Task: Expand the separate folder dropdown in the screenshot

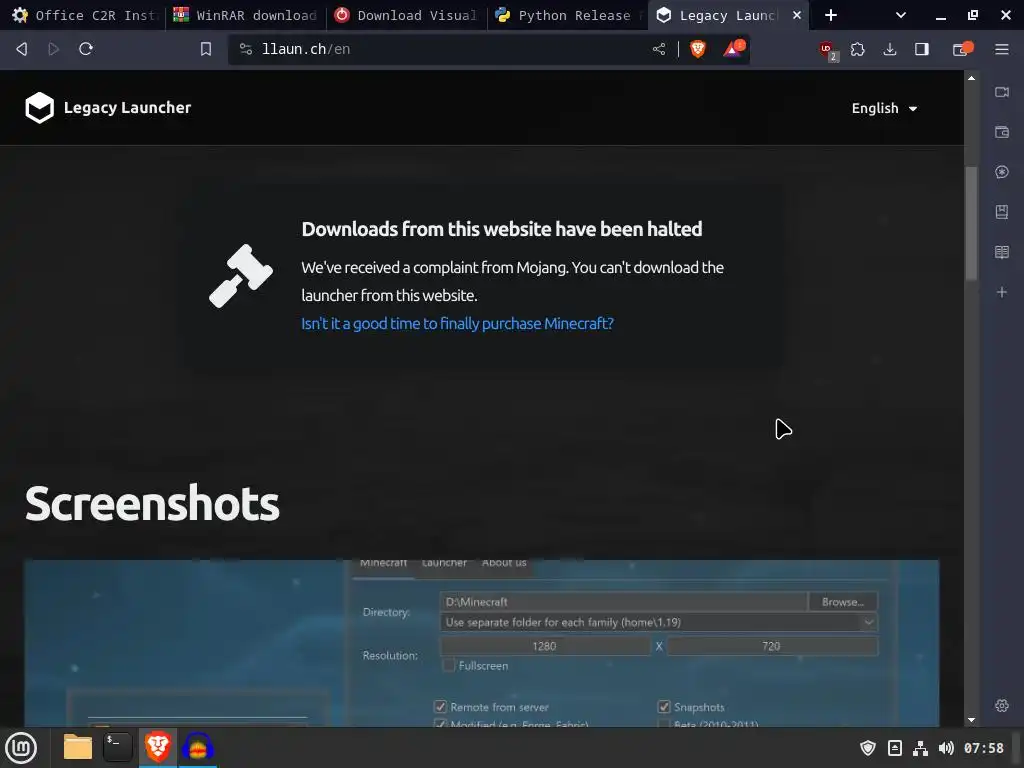Action: coord(659,622)
